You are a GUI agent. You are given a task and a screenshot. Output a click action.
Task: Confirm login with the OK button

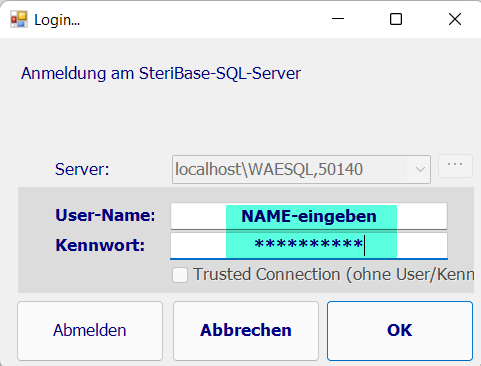click(400, 331)
